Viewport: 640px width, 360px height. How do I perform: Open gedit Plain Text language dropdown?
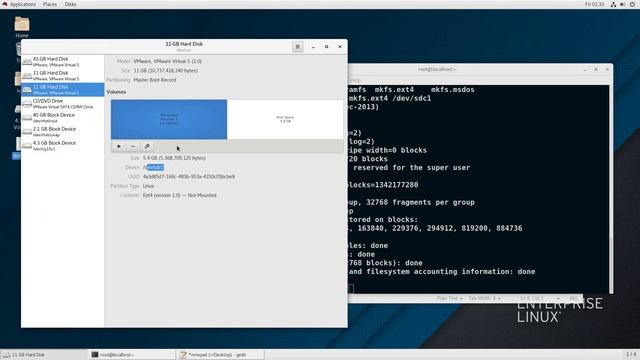[x=449, y=298]
